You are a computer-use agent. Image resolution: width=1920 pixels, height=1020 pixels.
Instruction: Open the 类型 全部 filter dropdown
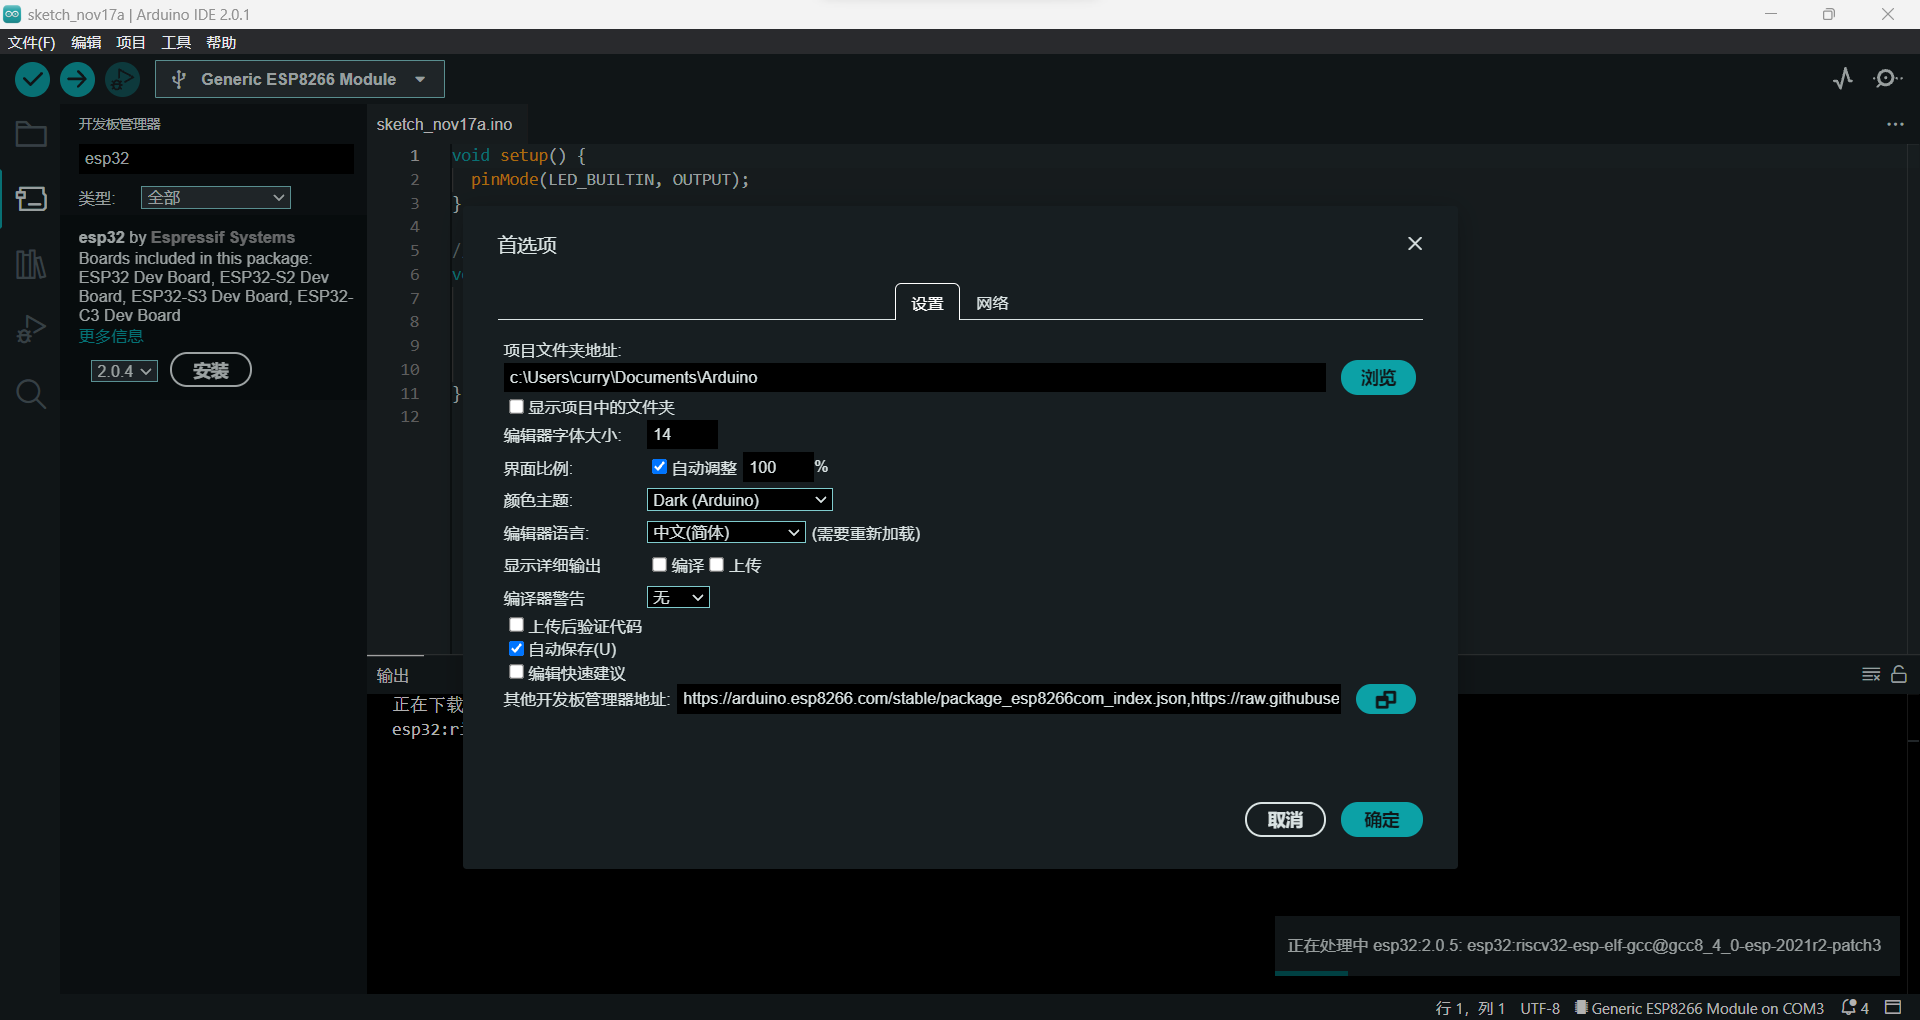click(x=215, y=198)
